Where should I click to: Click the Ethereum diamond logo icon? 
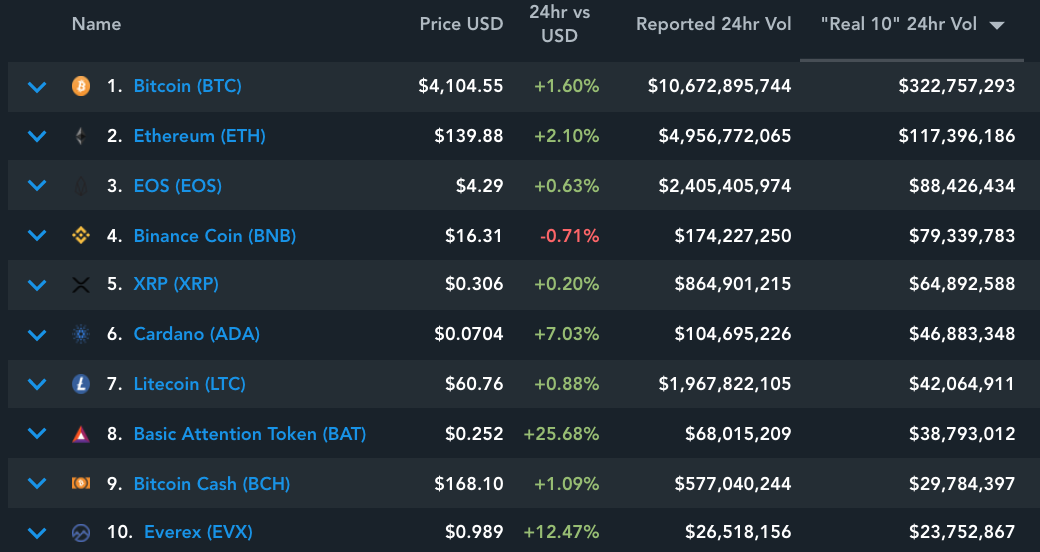click(x=81, y=136)
